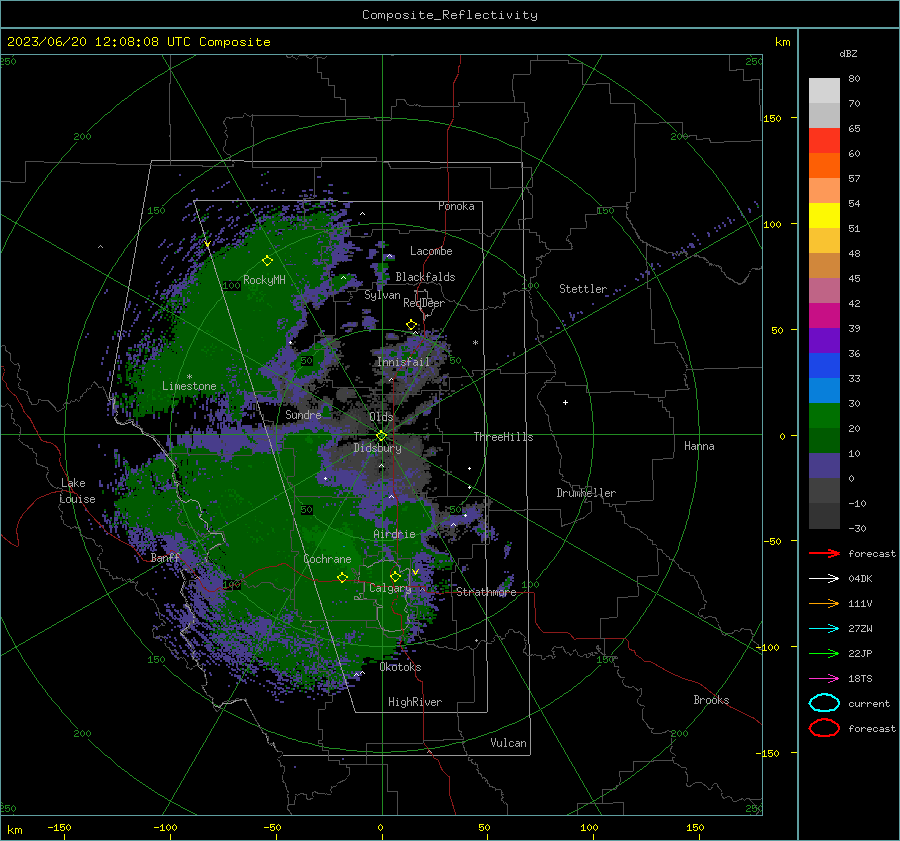Click the yellow radar-site diamond near Olds
Image resolution: width=900 pixels, height=841 pixels.
[x=381, y=435]
